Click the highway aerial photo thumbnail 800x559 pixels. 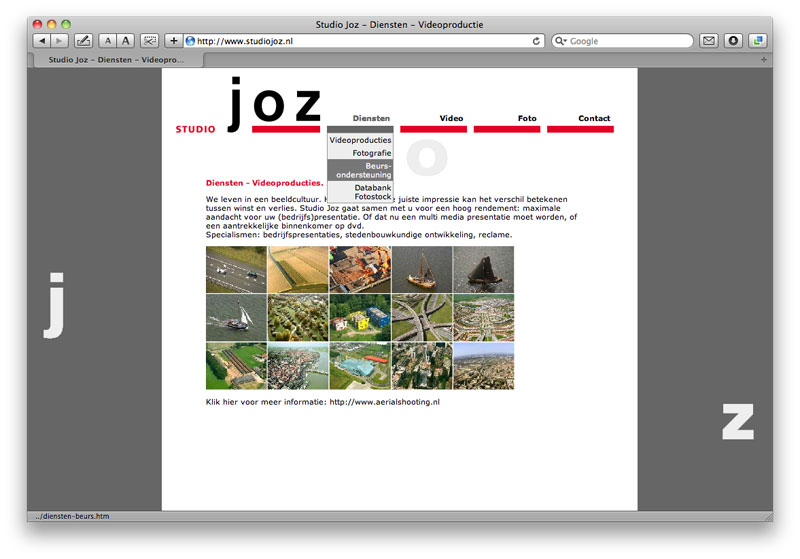[x=236, y=269]
